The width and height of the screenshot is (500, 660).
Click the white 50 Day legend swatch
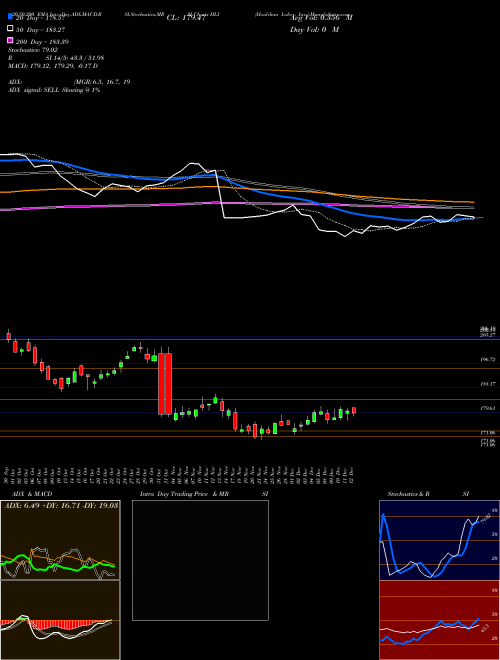pyautogui.click(x=11, y=29)
